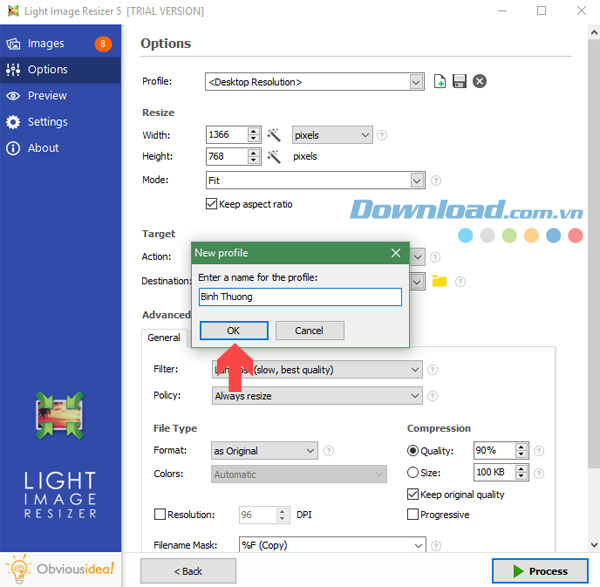The image size is (600, 587).
Task: Click the Height value field
Action: [227, 157]
